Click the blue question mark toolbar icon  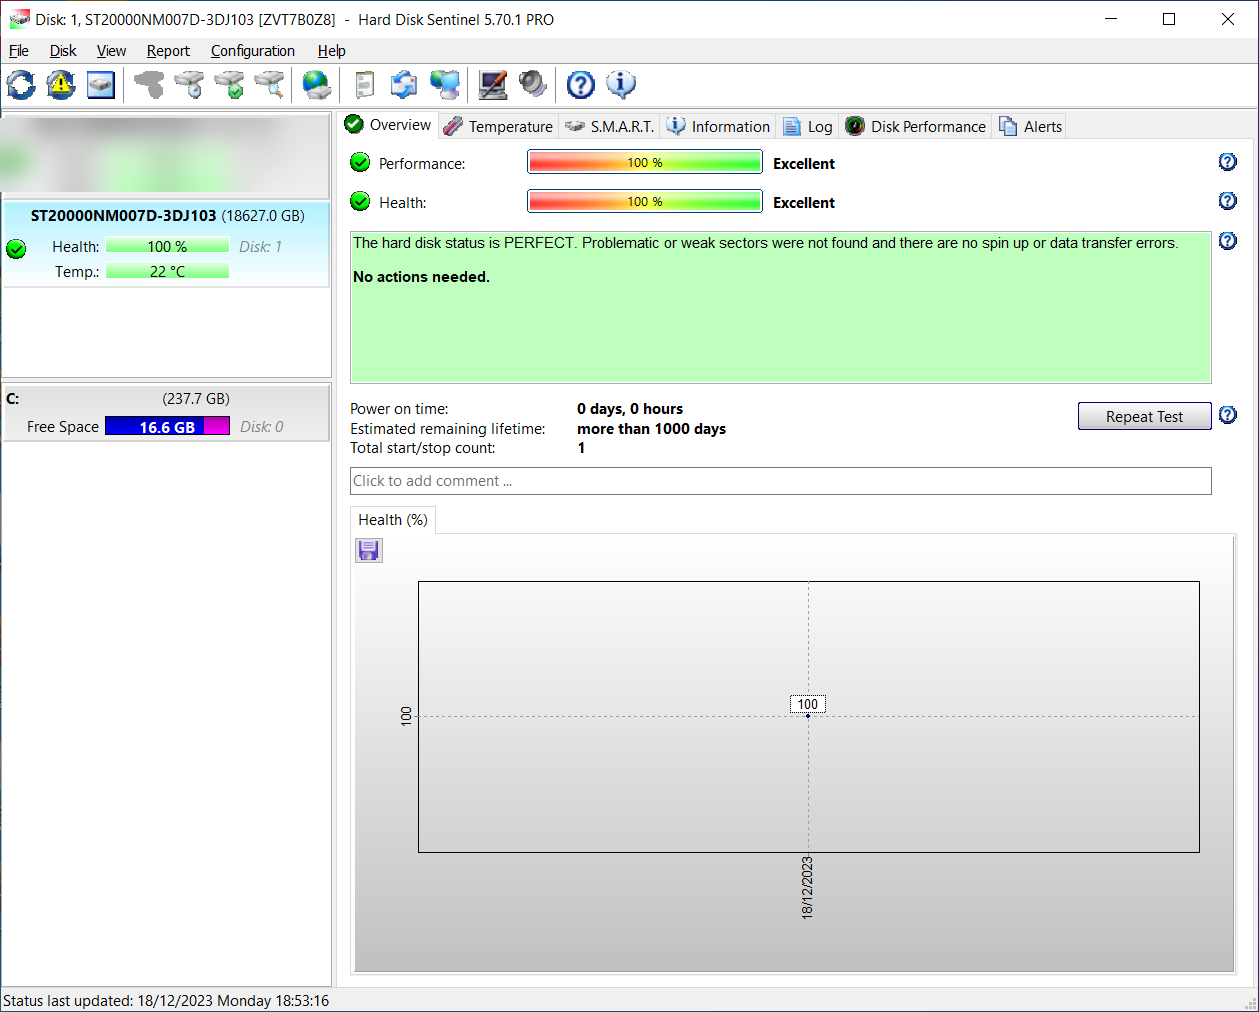(x=580, y=85)
